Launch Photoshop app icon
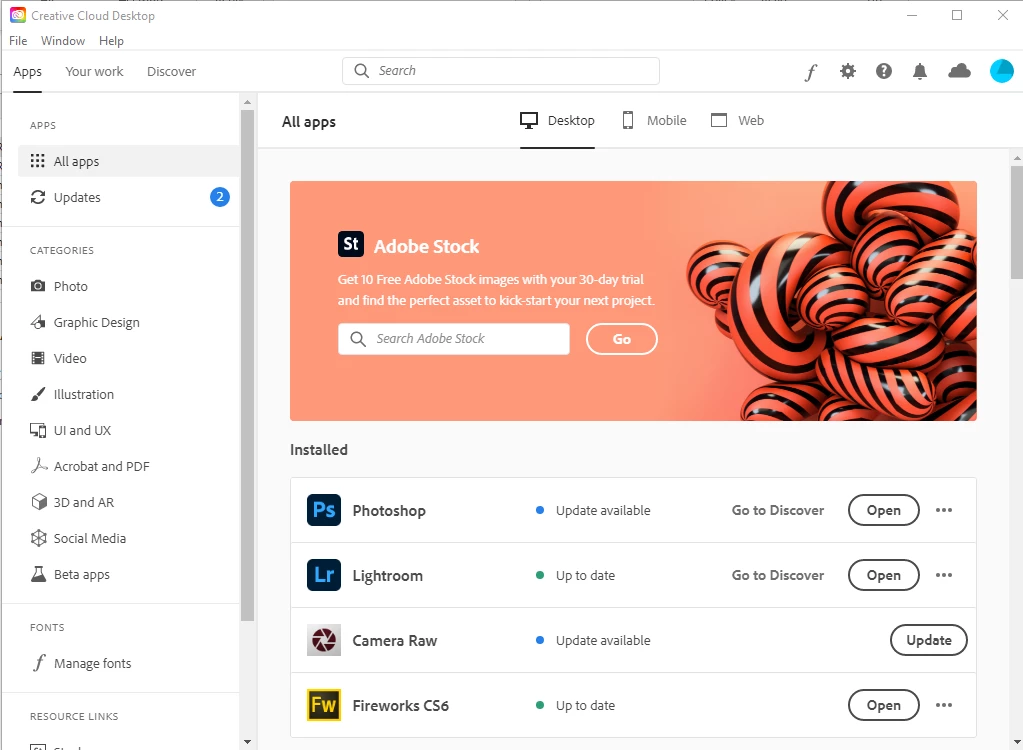 [x=324, y=510]
